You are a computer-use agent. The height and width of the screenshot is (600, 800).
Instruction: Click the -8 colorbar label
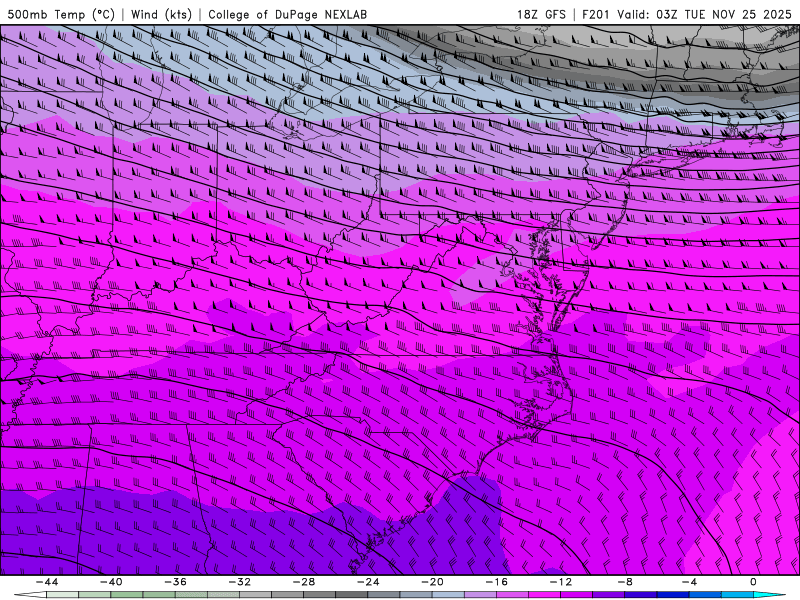[626, 582]
